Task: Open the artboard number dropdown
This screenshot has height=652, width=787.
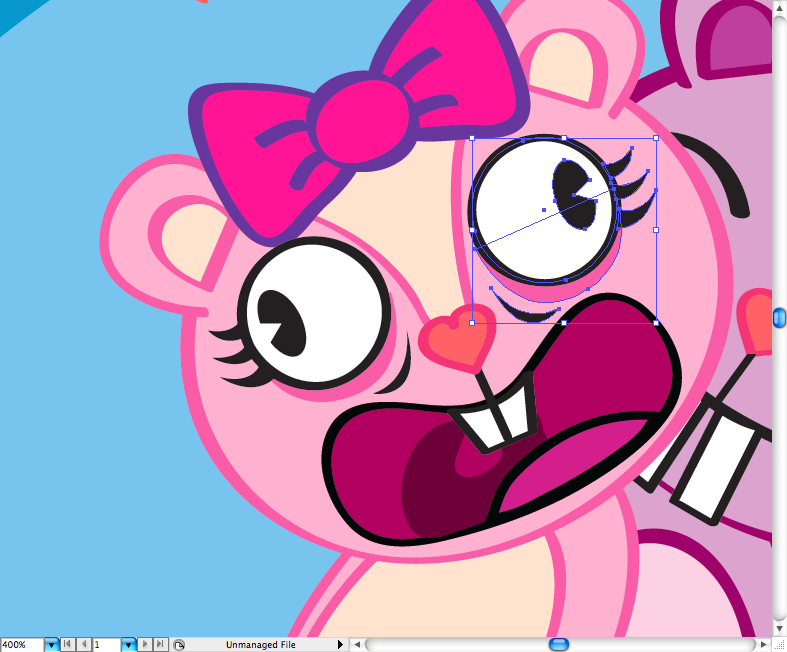Action: (128, 645)
